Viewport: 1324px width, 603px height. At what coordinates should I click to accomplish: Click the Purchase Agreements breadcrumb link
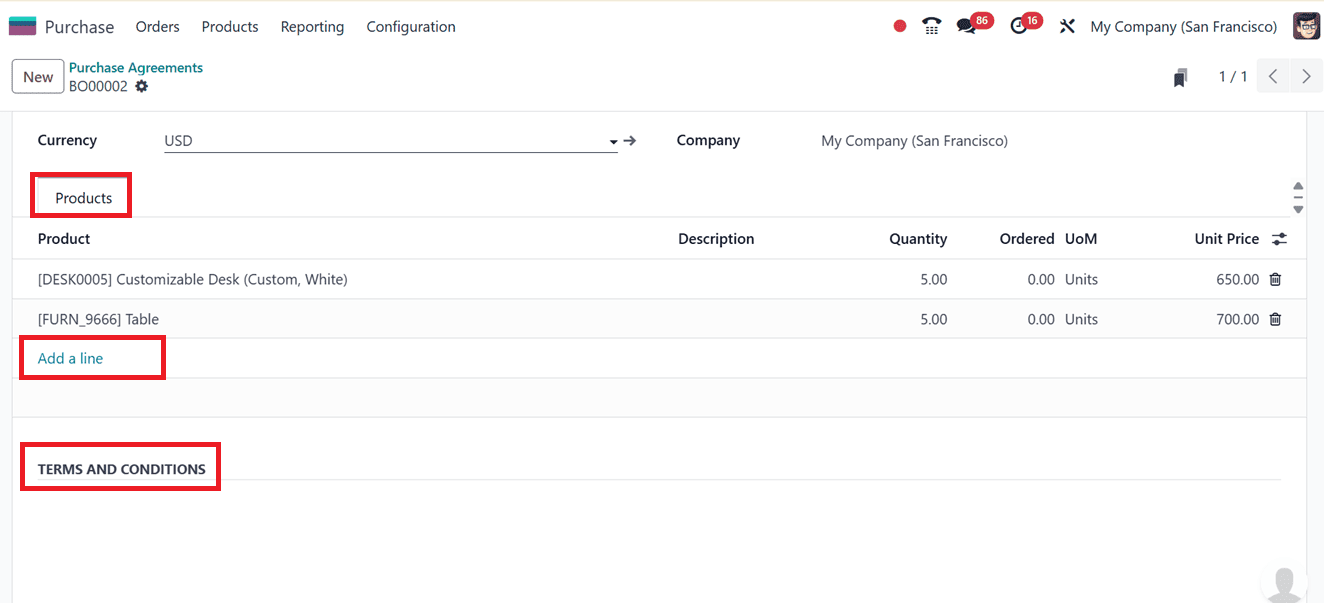tap(135, 67)
